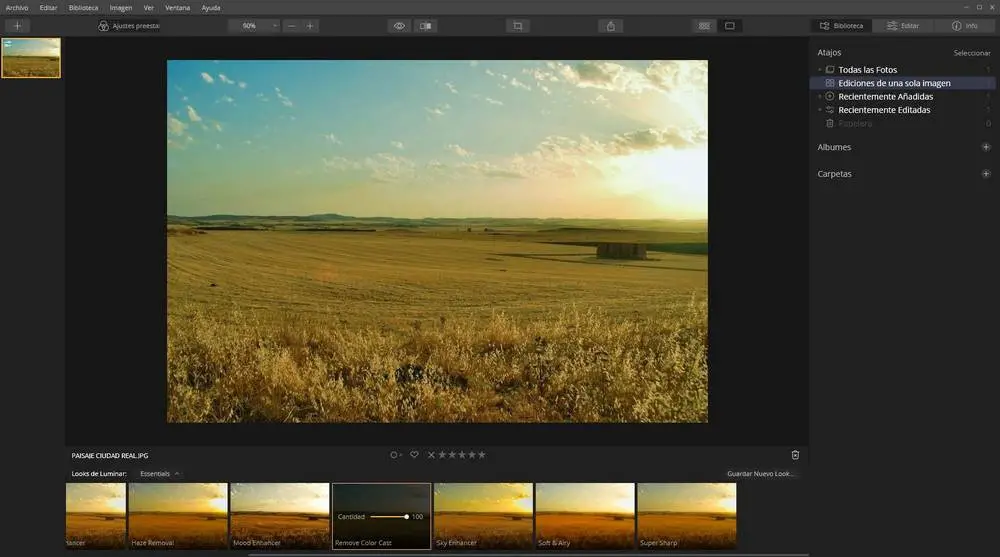
Task: Click Seleccionar in the Atajos panel
Action: [x=971, y=53]
